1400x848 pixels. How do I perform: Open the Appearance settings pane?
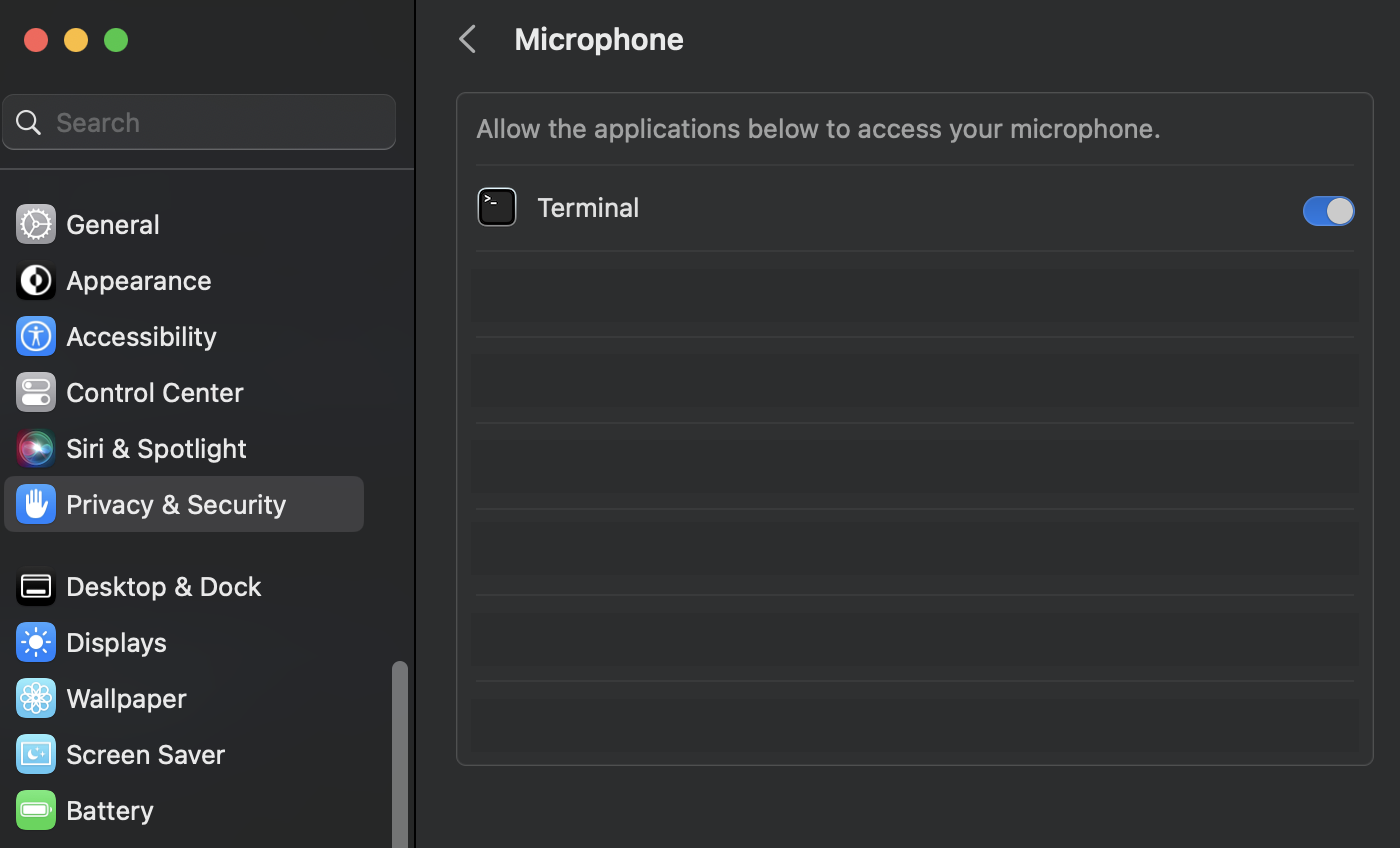[184, 280]
